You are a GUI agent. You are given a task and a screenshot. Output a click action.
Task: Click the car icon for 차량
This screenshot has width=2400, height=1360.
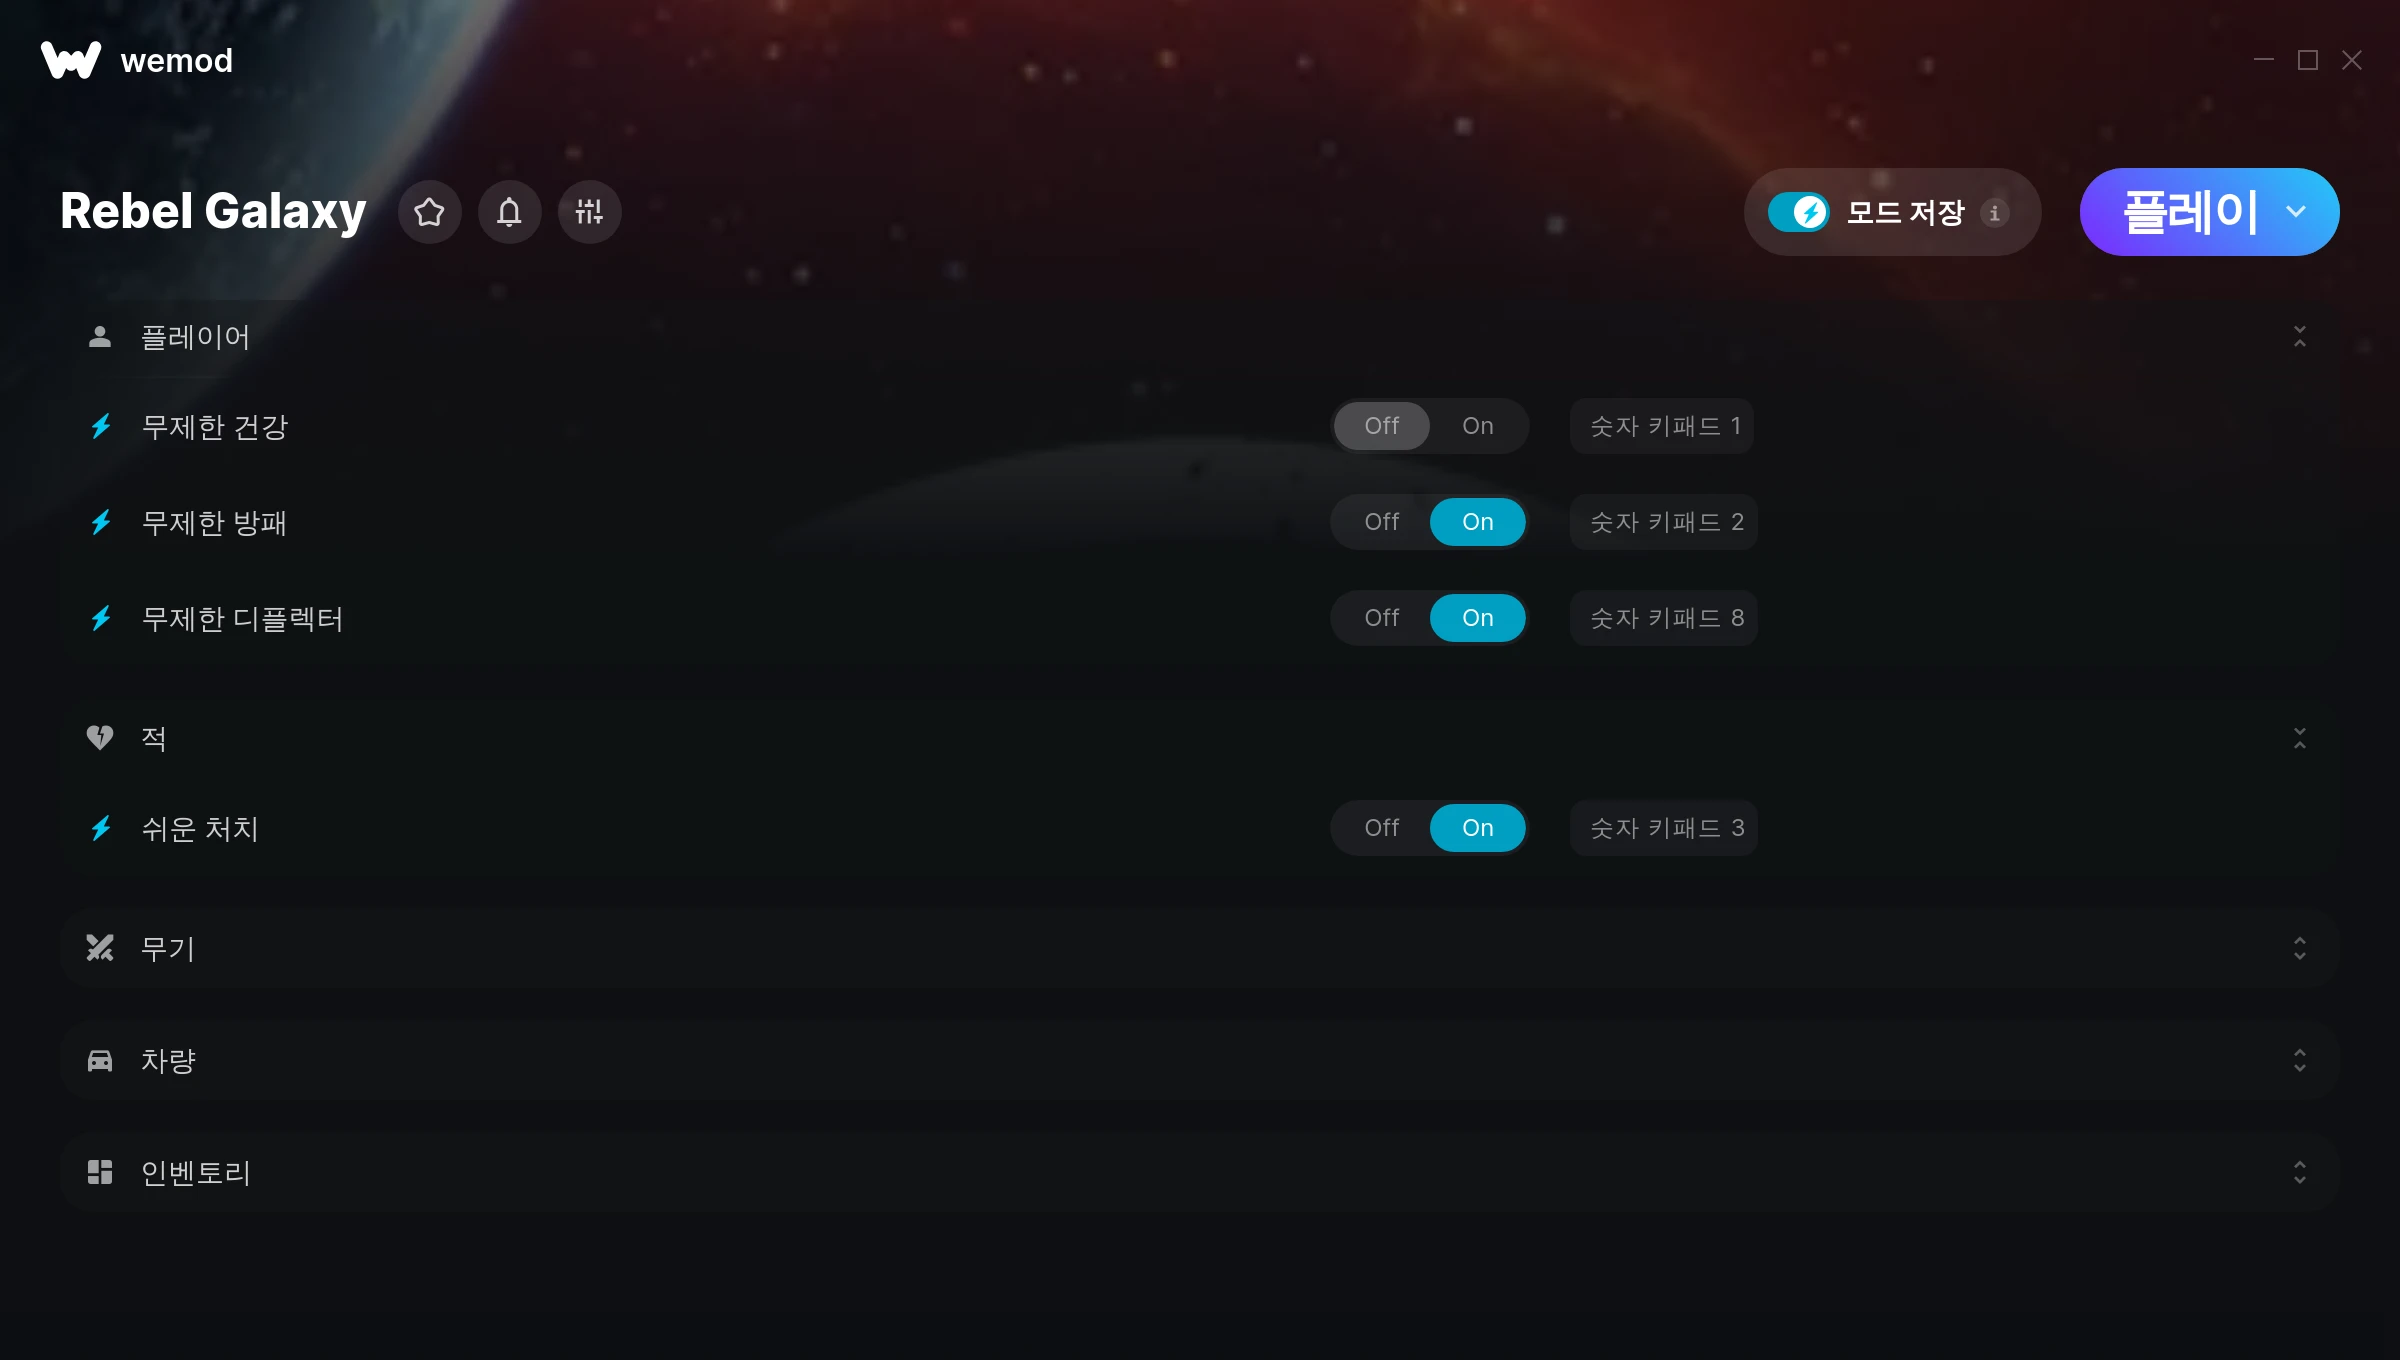(x=100, y=1060)
